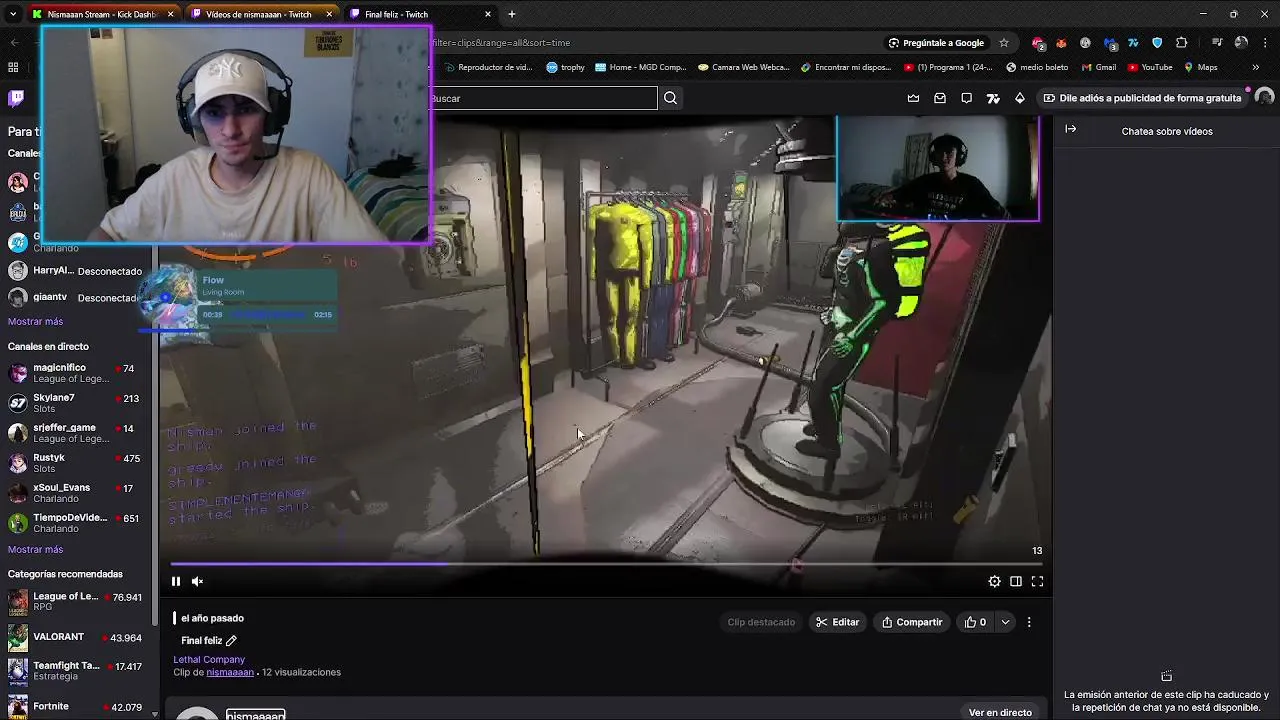
Task: Click the Twitch logo home icon
Action: pos(17,98)
